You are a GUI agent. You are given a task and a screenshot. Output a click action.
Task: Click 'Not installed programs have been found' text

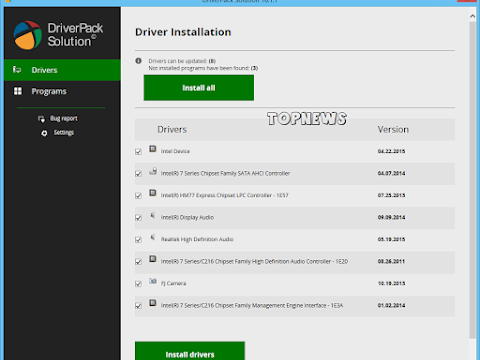point(203,68)
